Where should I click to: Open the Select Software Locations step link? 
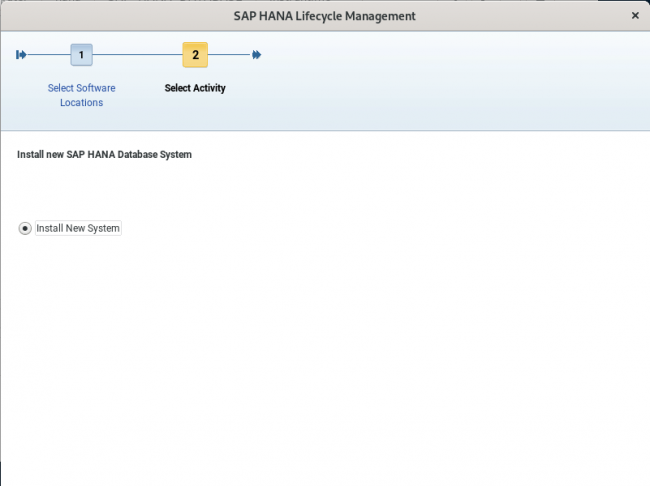point(82,95)
